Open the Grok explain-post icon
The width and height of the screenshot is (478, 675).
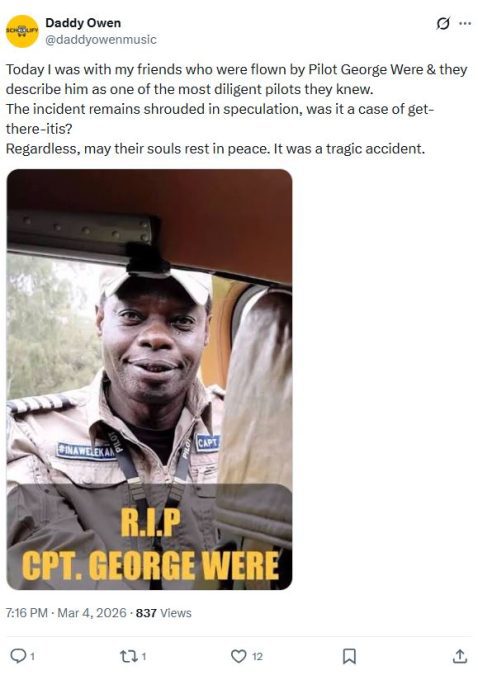[443, 24]
